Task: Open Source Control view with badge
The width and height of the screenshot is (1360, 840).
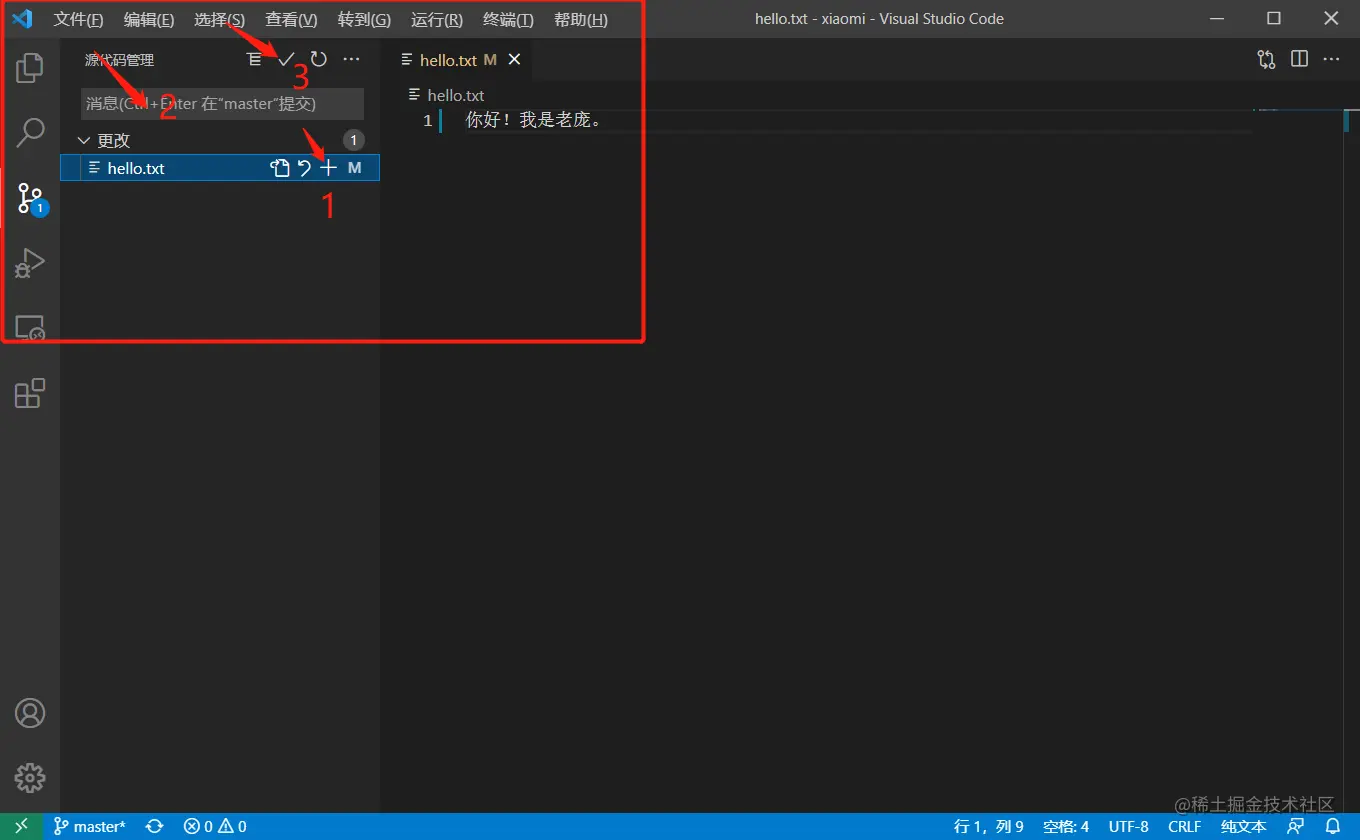Action: pyautogui.click(x=31, y=199)
